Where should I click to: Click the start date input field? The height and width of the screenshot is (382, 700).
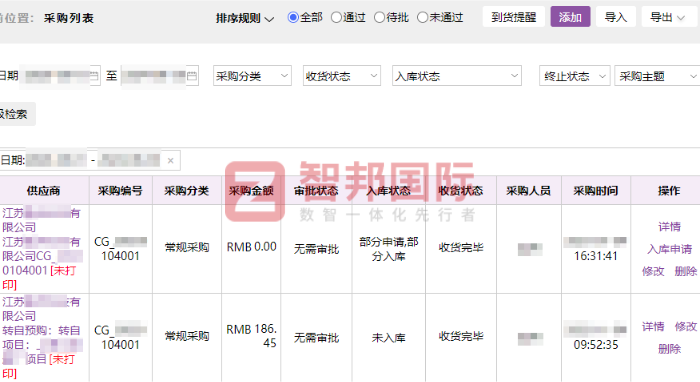tap(59, 76)
